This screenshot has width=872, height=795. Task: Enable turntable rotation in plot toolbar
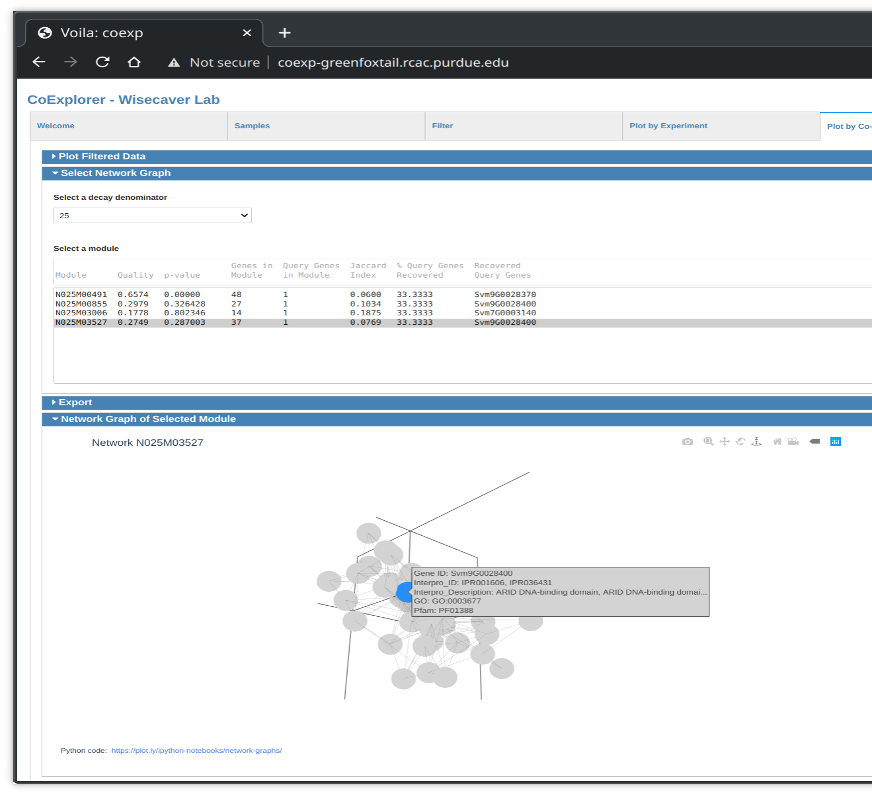coord(757,441)
